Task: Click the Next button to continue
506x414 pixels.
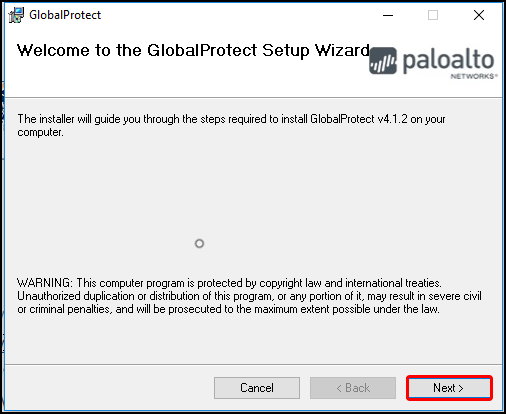Action: click(449, 388)
